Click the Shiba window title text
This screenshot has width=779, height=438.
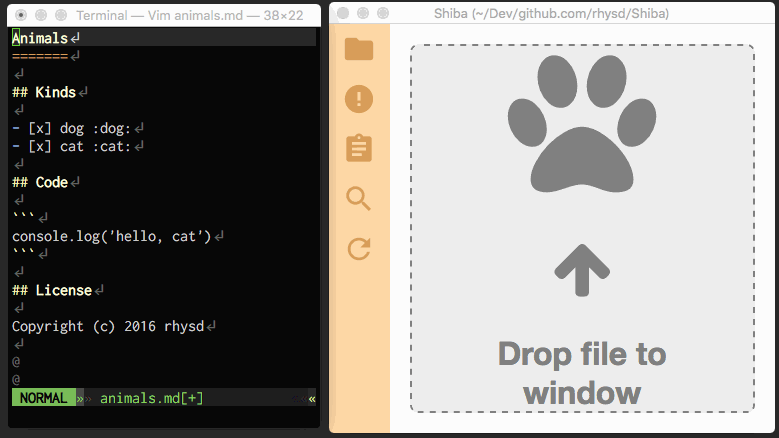point(551,13)
